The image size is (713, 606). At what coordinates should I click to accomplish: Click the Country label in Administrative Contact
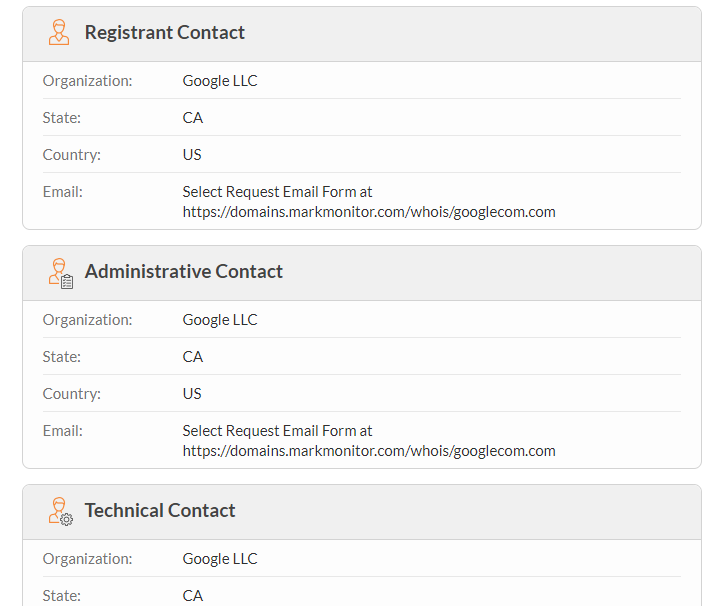point(72,394)
